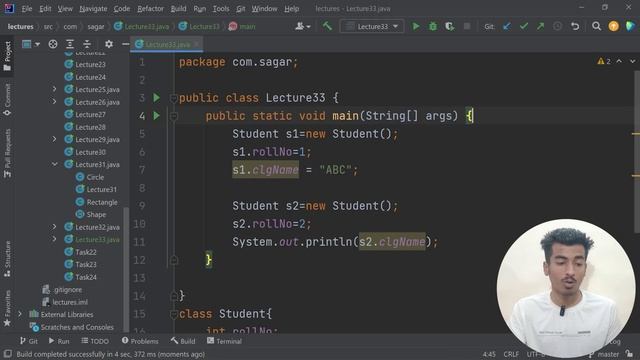Open the Lecture33 run configuration dropdown
The width and height of the screenshot is (640, 360).
tap(372, 27)
